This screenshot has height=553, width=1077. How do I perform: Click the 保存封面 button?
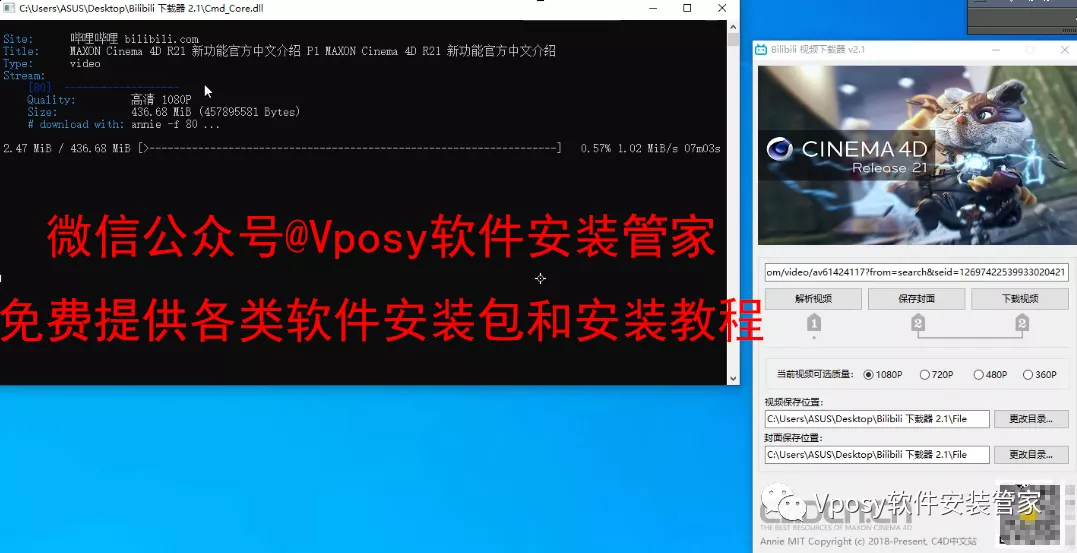(x=916, y=299)
